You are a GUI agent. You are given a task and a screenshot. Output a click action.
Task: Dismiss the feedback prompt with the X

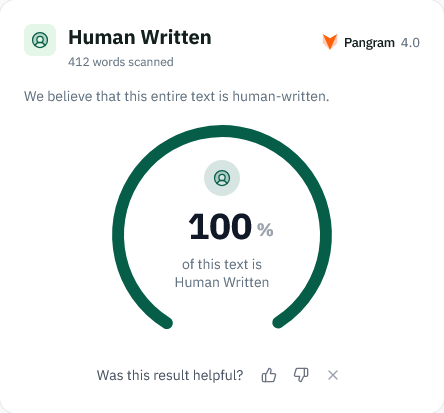point(333,375)
